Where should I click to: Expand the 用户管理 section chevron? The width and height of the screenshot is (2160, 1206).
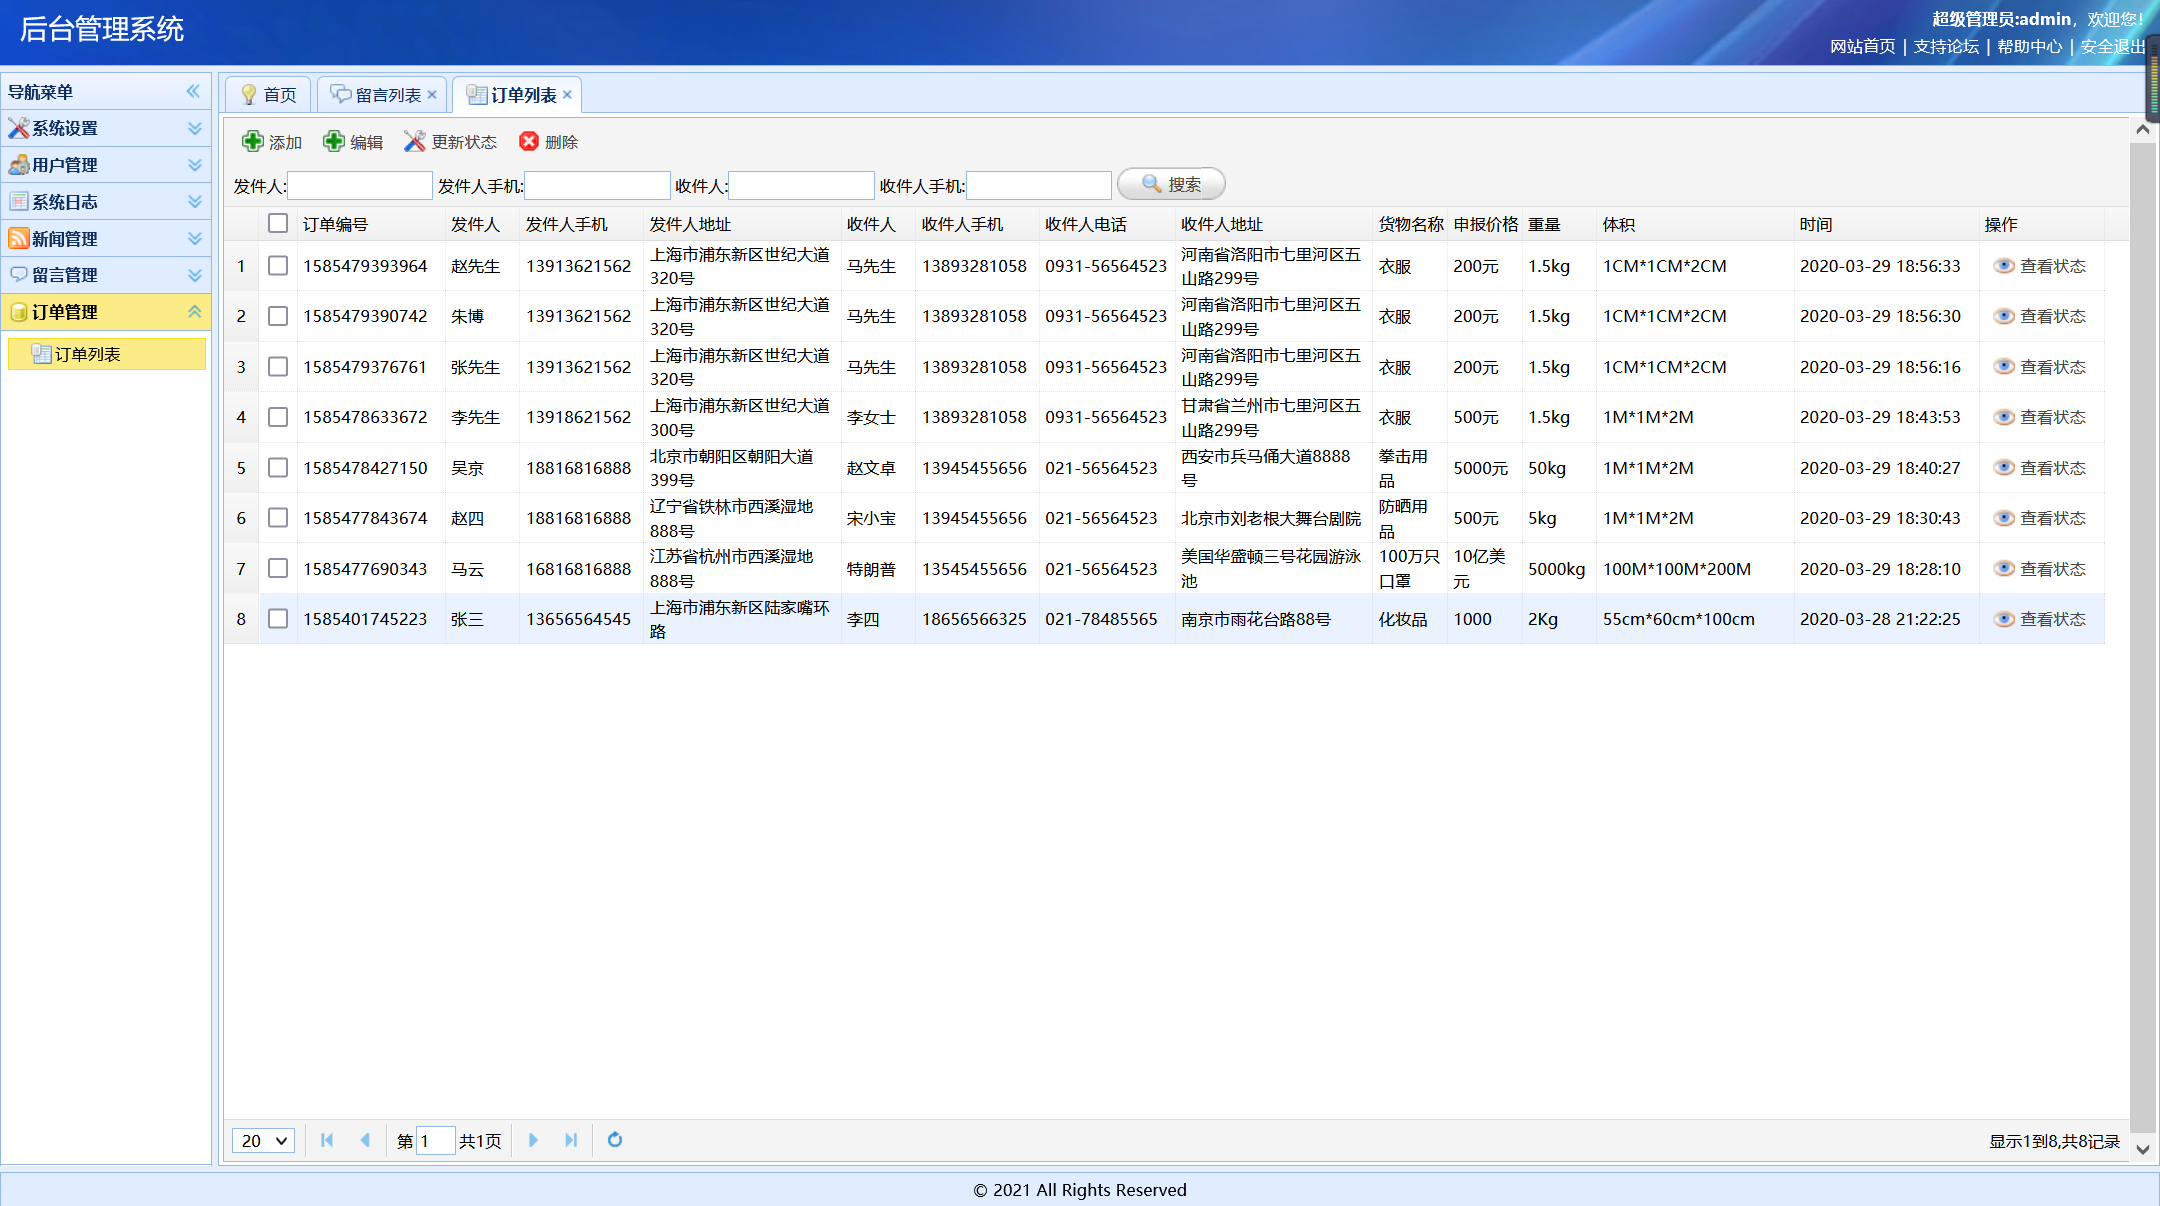(x=195, y=165)
